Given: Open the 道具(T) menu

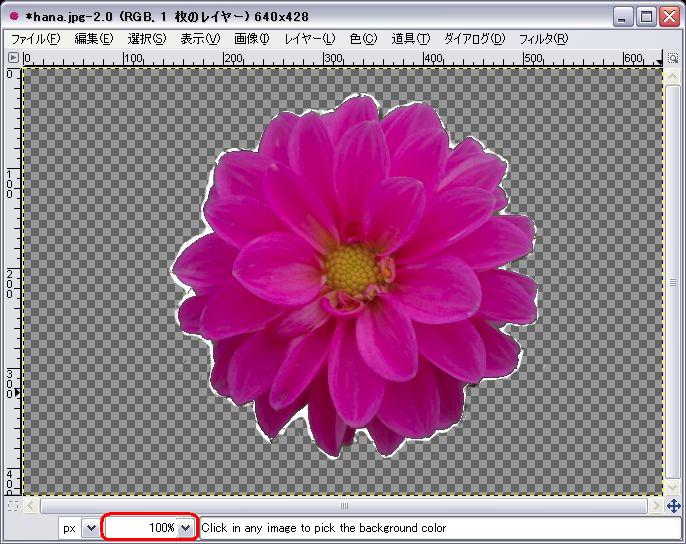Looking at the screenshot, I should click(x=410, y=39).
